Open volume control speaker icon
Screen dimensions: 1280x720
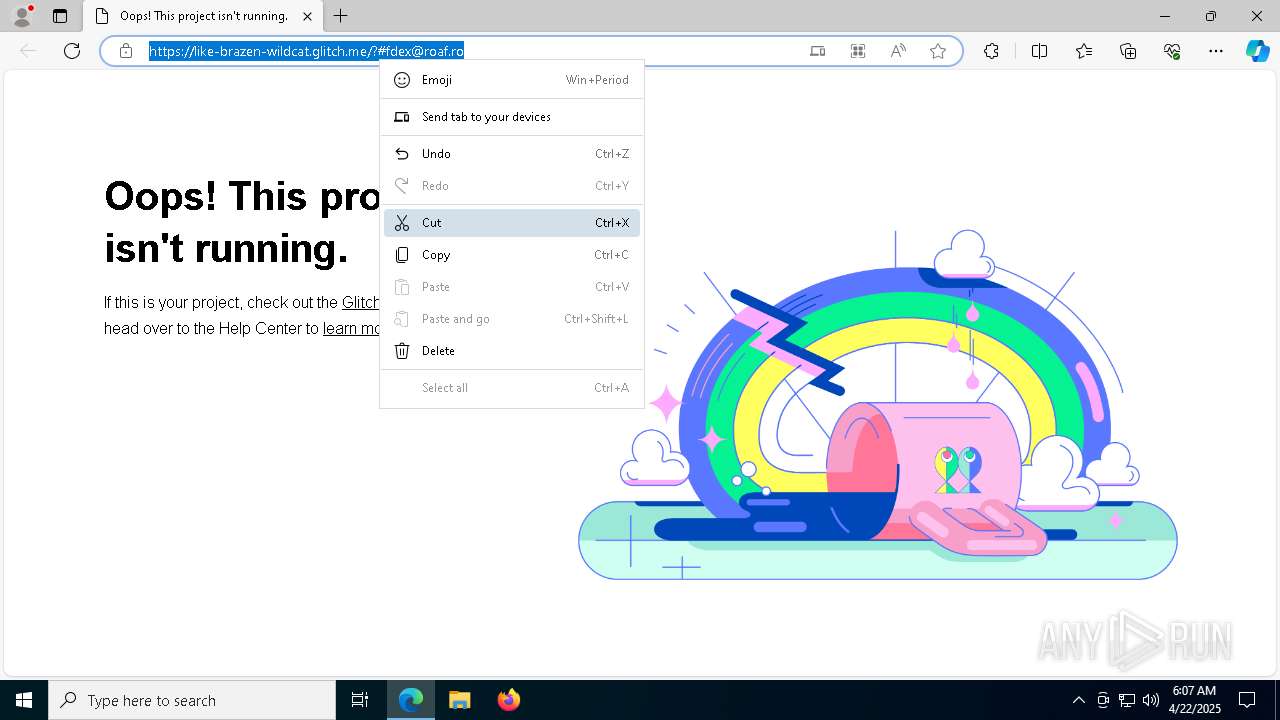pyautogui.click(x=1151, y=700)
